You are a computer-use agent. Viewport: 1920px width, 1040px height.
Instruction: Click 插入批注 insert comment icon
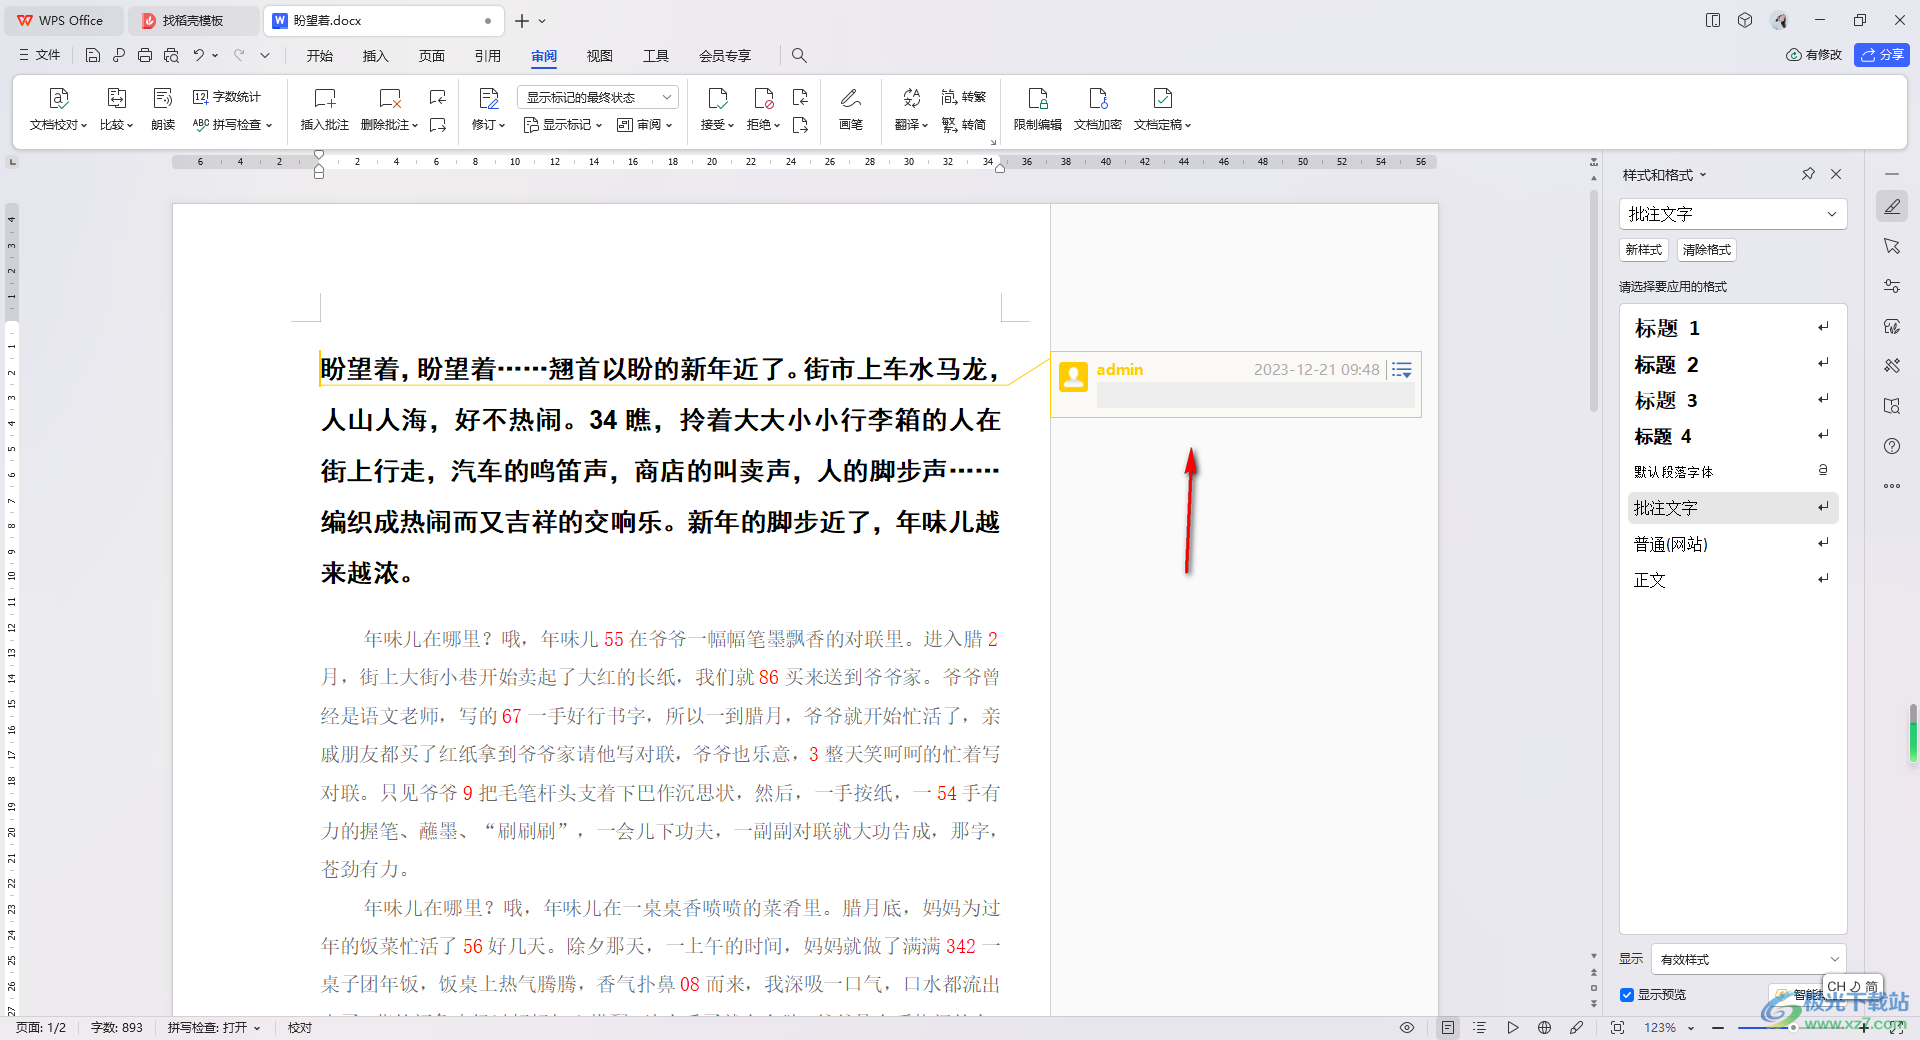tap(325, 98)
